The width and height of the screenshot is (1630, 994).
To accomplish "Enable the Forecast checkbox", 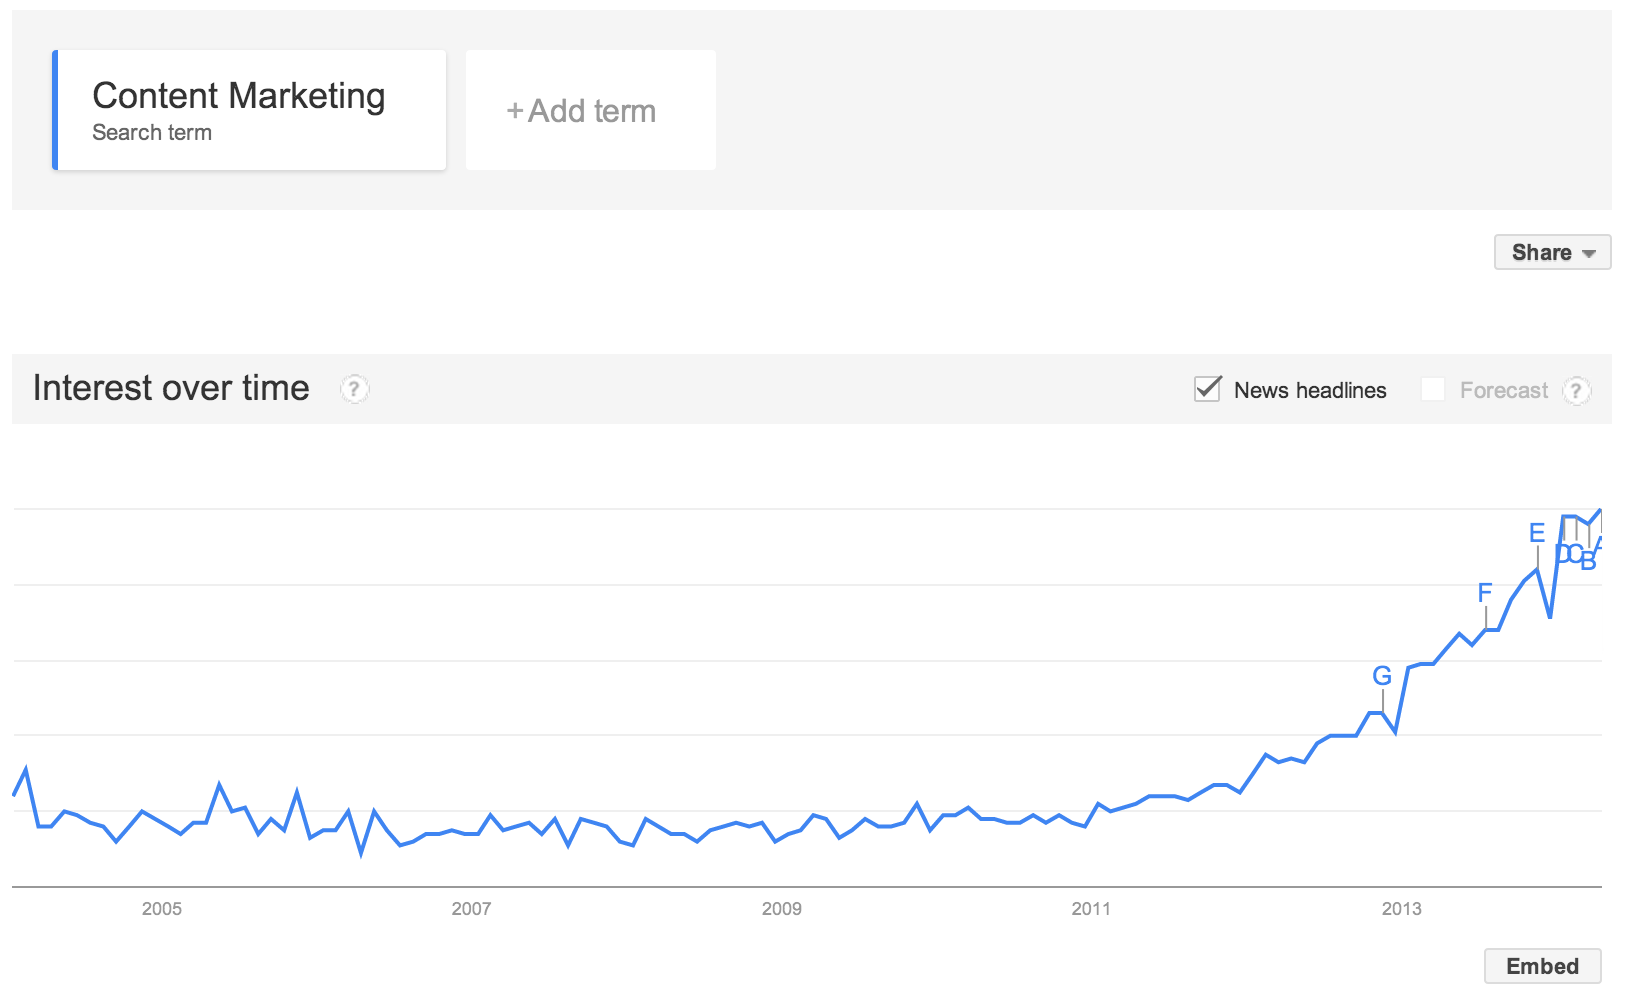I will (x=1432, y=389).
